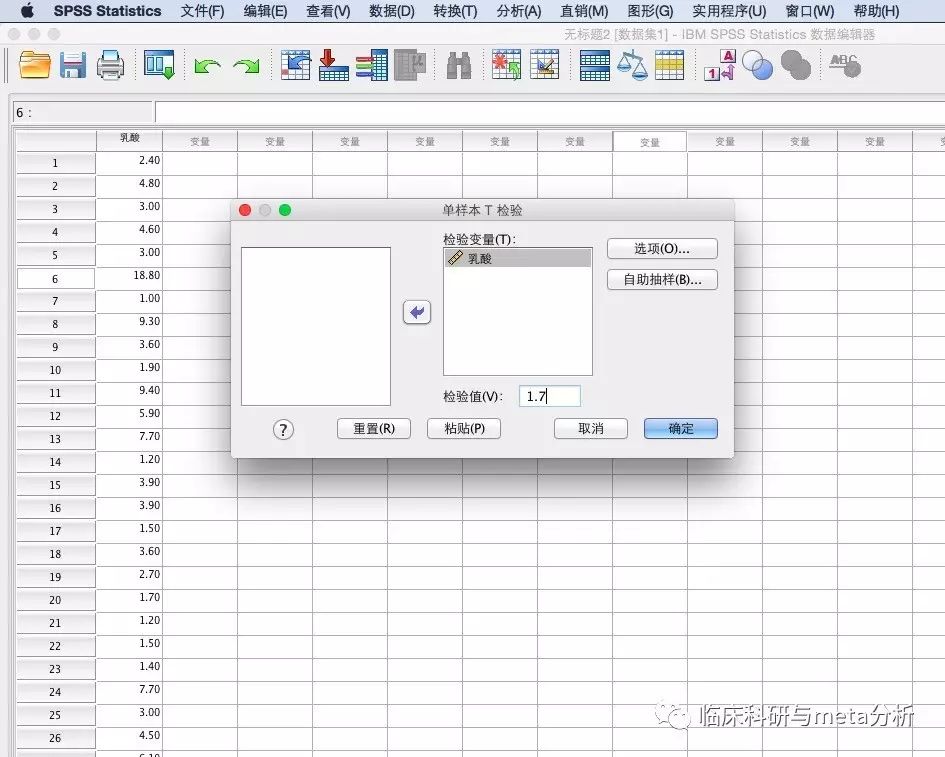Viewport: 945px width, 757px height.
Task: Close the 单样本 T 检验 dialog
Action: pos(245,210)
